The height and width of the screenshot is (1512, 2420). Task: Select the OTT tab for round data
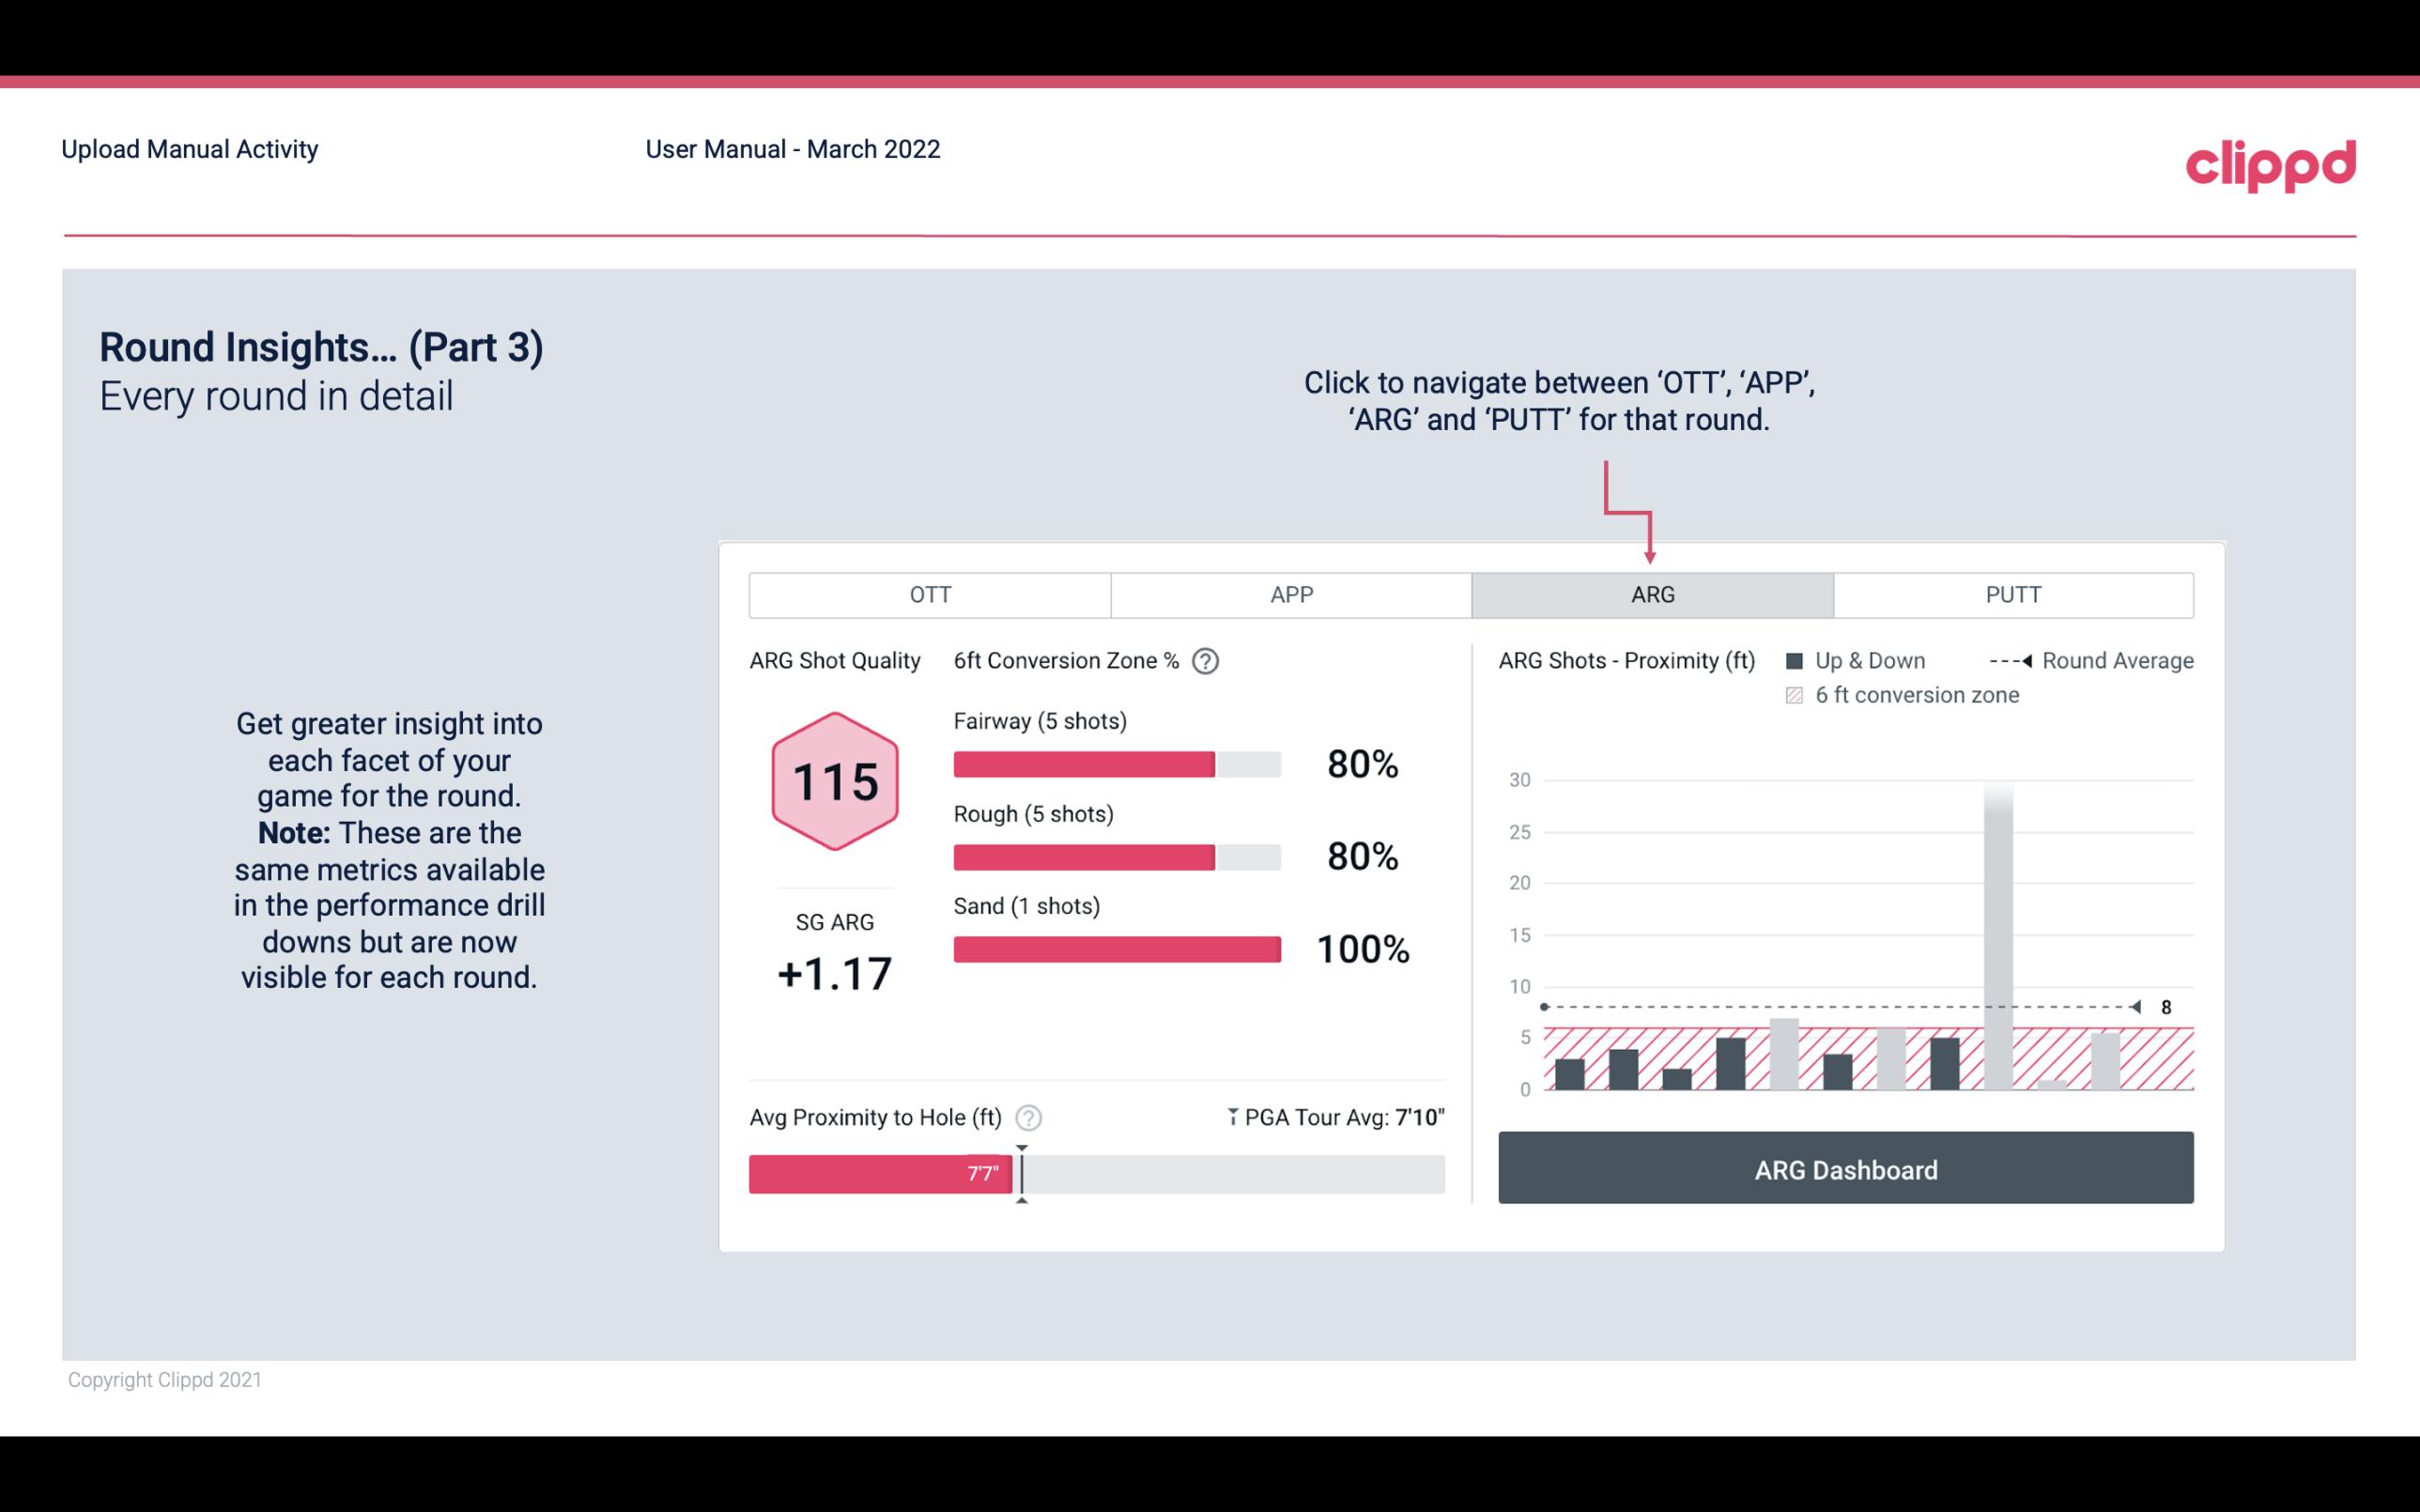point(930,593)
